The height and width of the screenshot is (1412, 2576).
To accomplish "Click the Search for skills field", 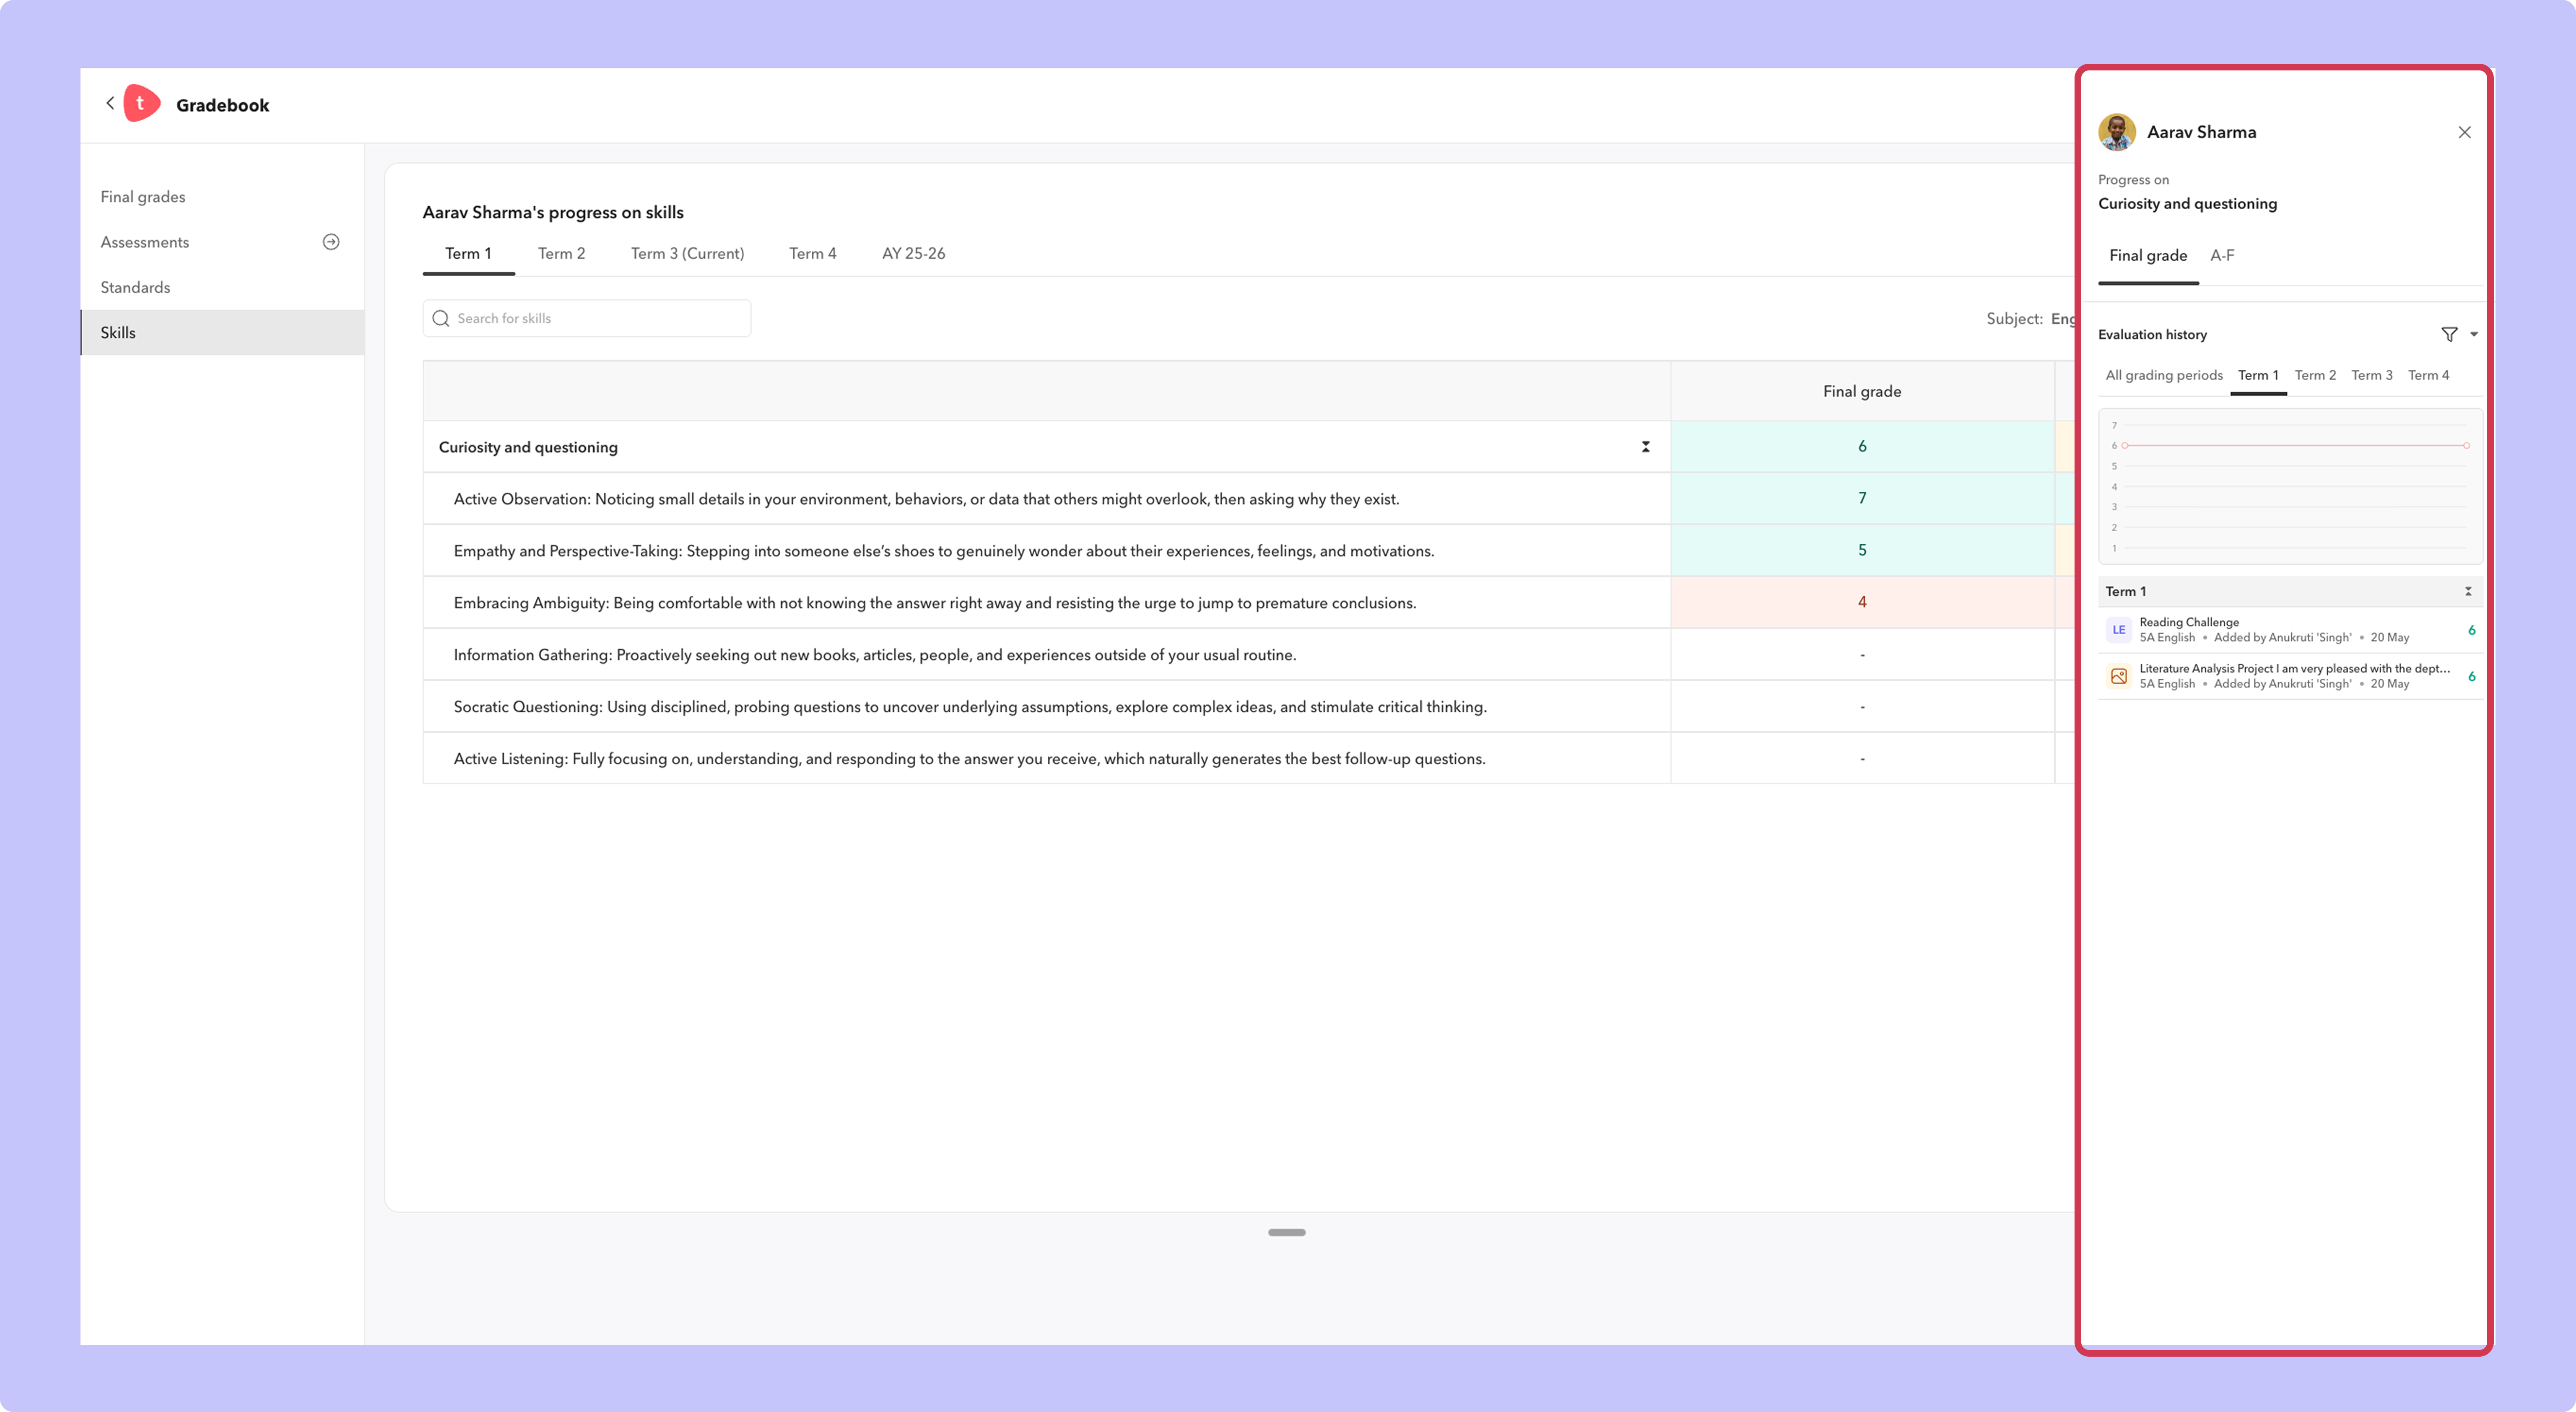I will coord(587,318).
